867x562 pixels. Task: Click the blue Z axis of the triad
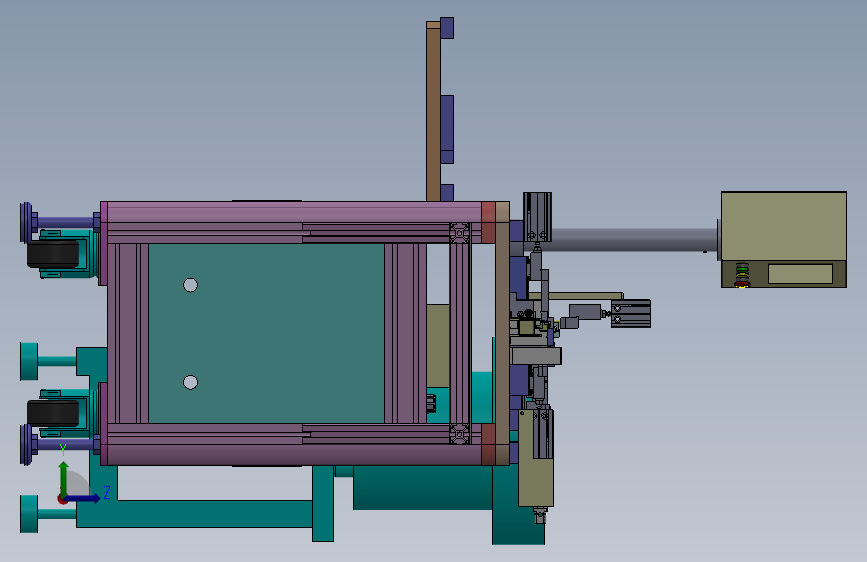pos(83,498)
